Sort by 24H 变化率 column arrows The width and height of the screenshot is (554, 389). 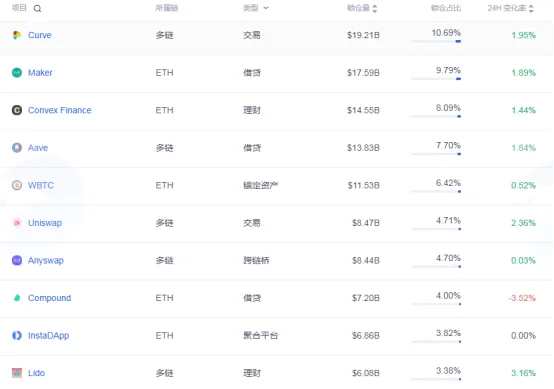click(531, 8)
